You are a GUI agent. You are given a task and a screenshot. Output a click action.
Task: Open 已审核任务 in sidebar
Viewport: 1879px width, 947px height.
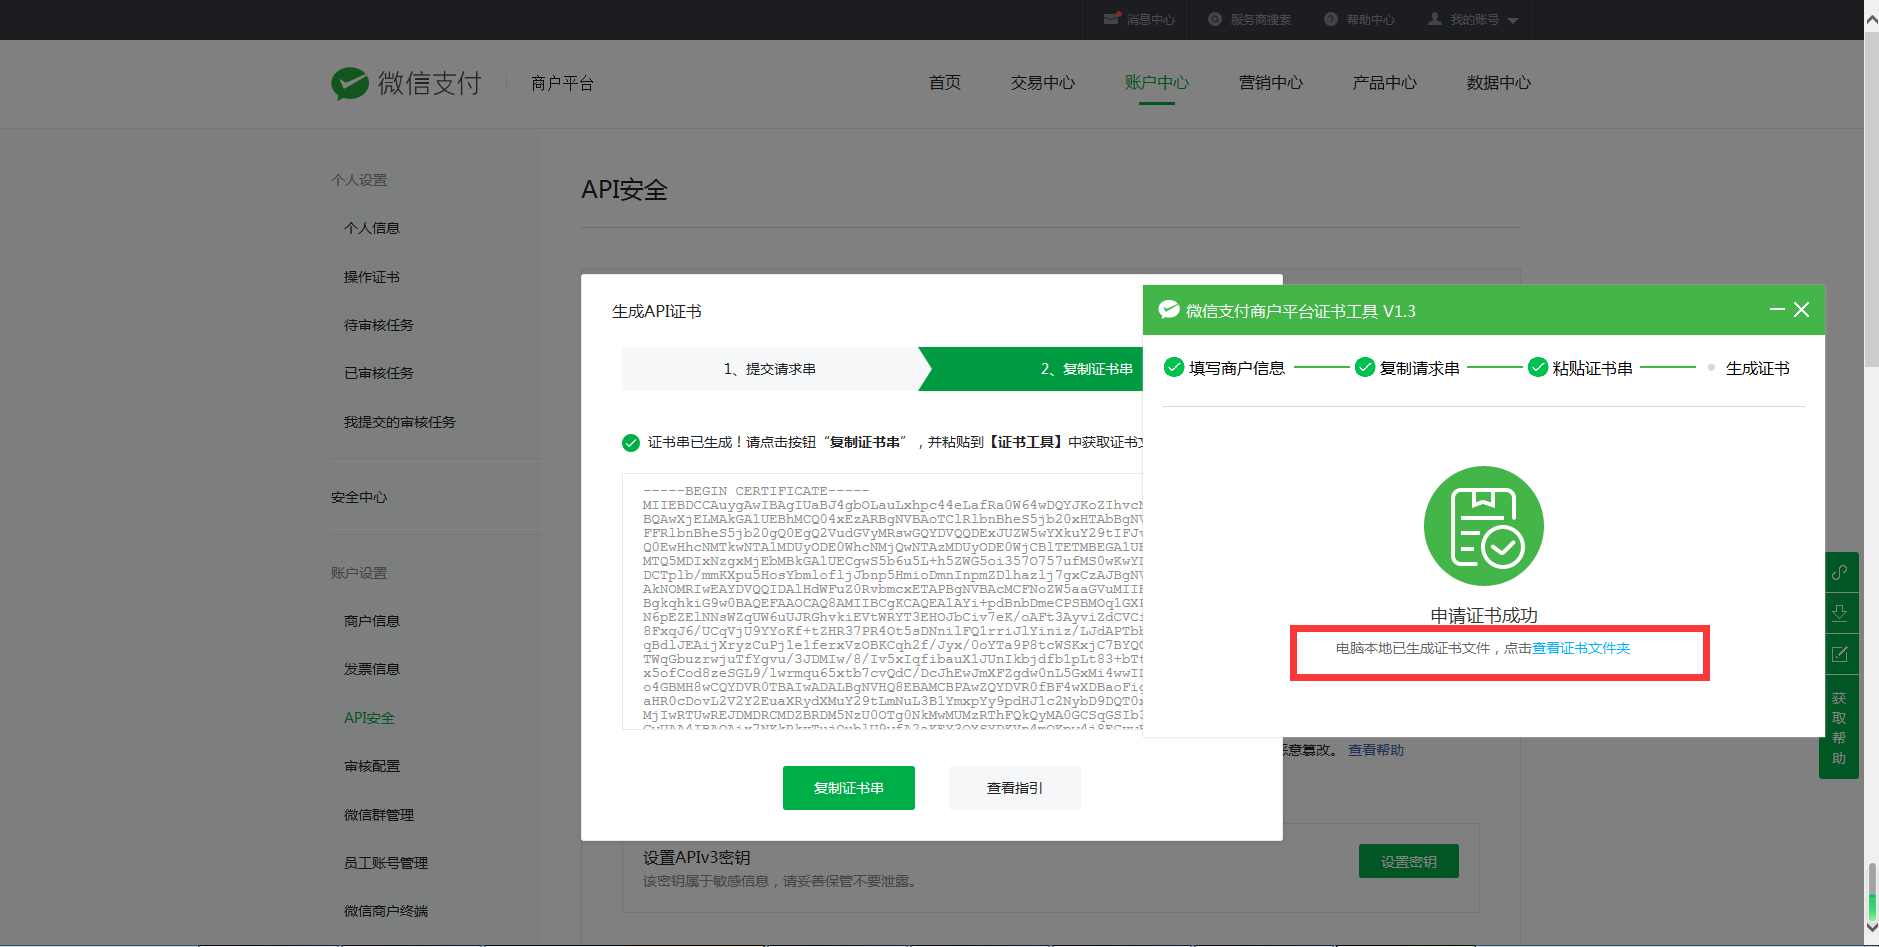pyautogui.click(x=379, y=373)
